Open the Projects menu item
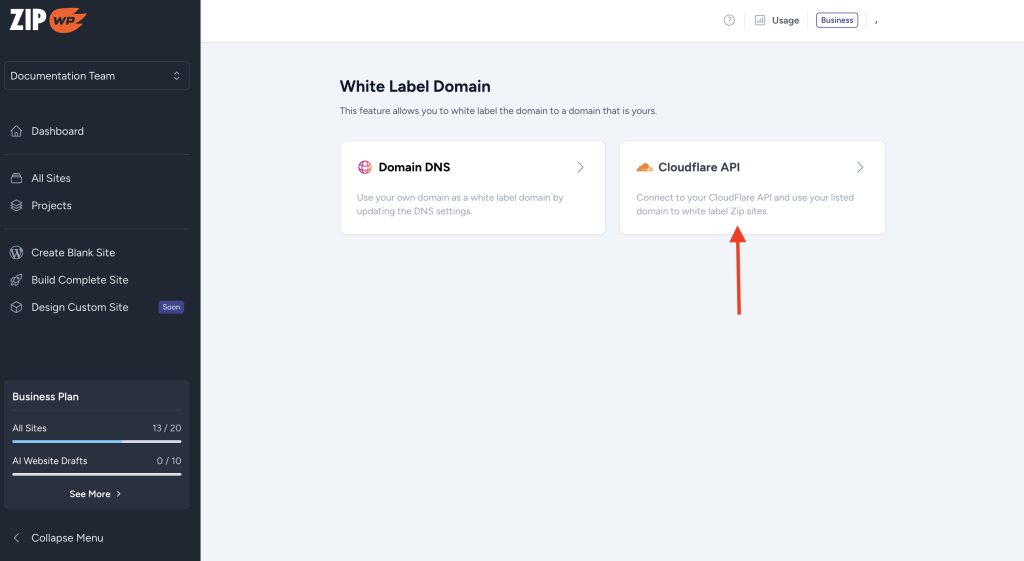 [x=51, y=205]
